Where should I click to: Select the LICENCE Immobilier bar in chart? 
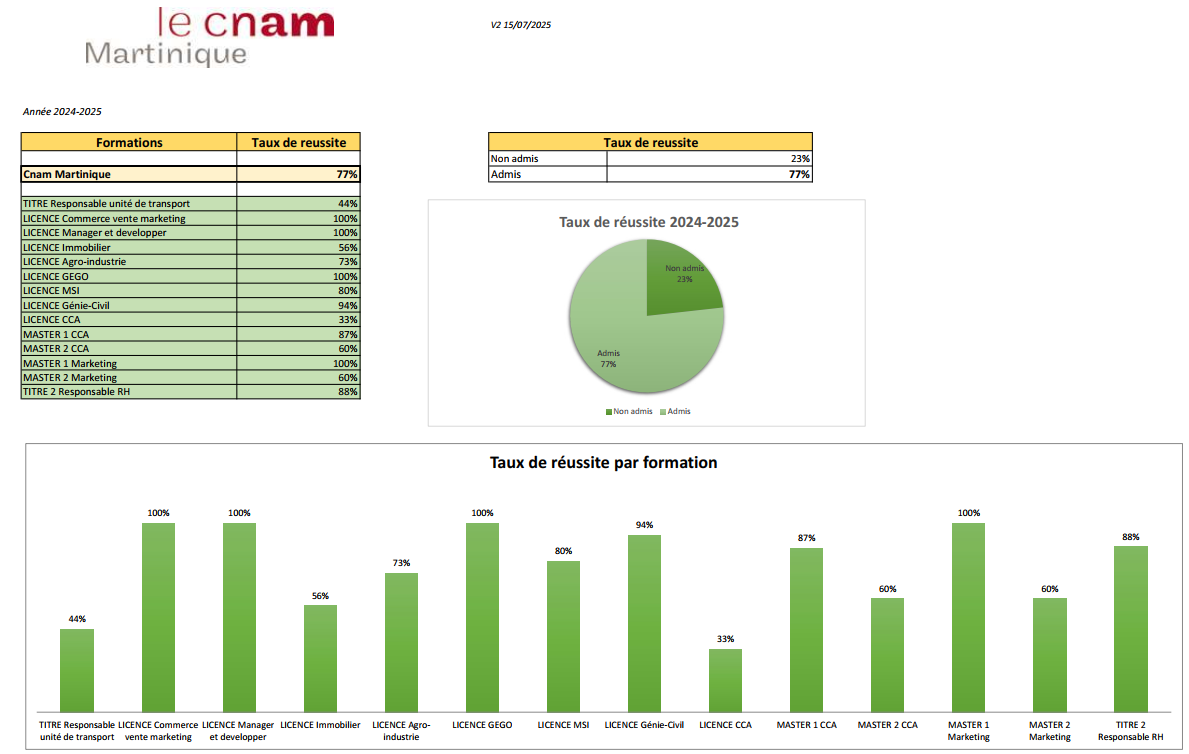[x=320, y=658]
